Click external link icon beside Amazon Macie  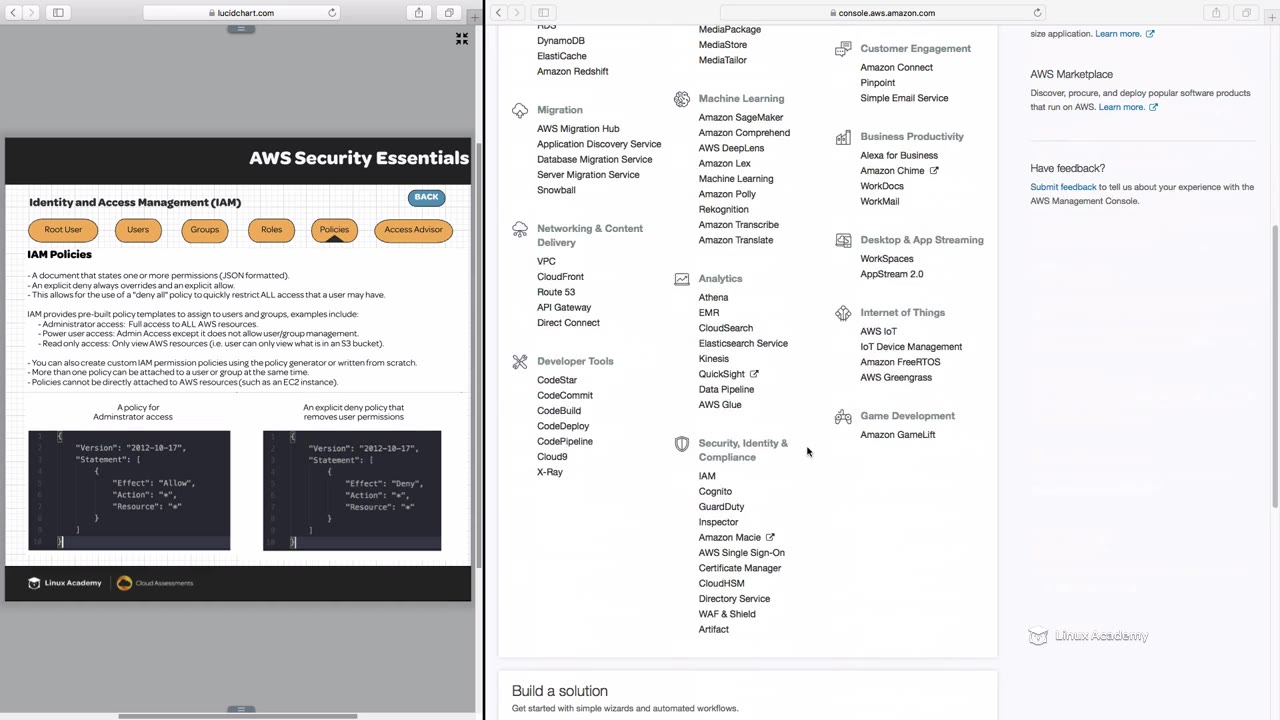pyautogui.click(x=770, y=538)
